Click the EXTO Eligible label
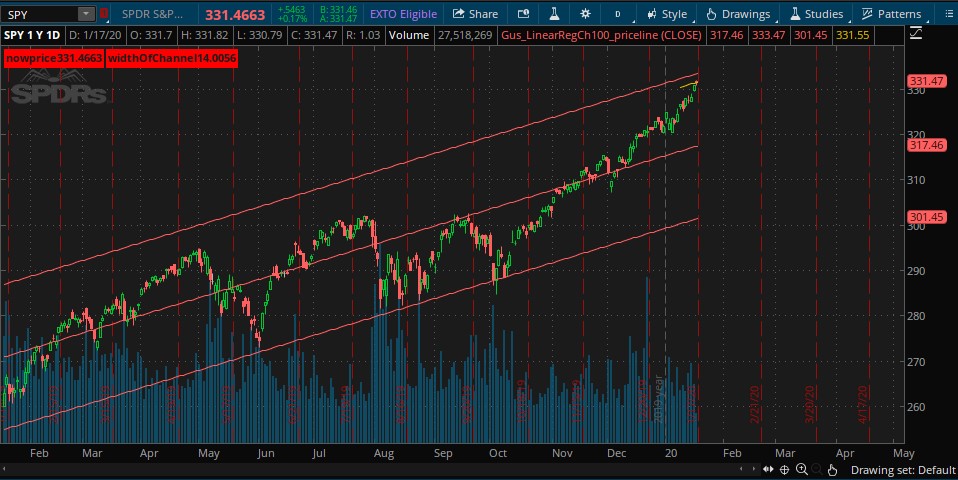958x480 pixels. (x=403, y=14)
